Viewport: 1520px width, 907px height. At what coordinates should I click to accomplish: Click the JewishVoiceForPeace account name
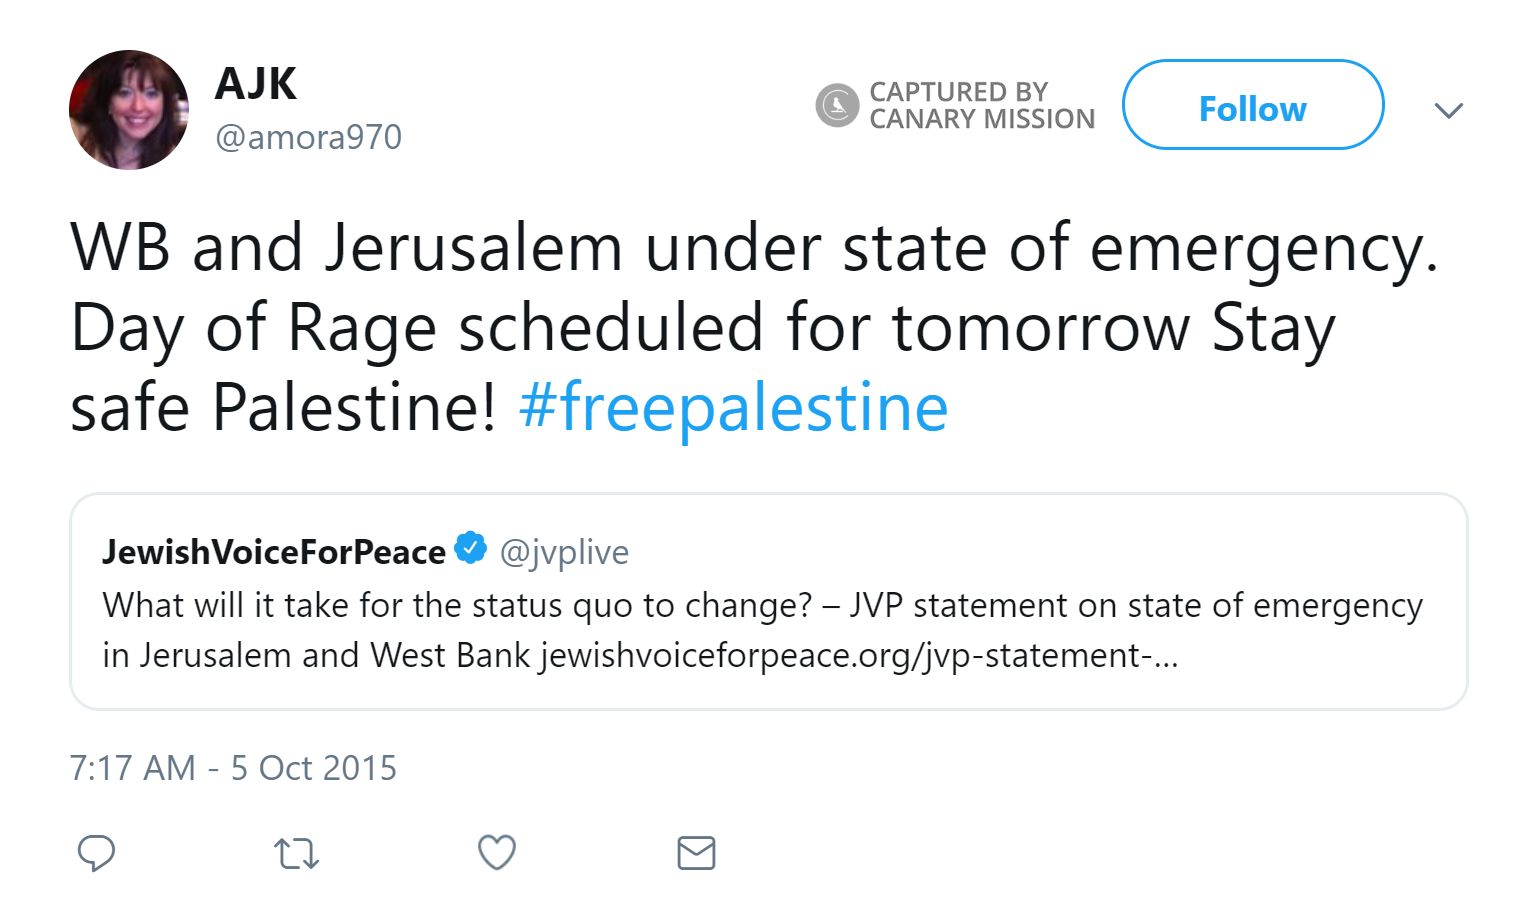273,551
